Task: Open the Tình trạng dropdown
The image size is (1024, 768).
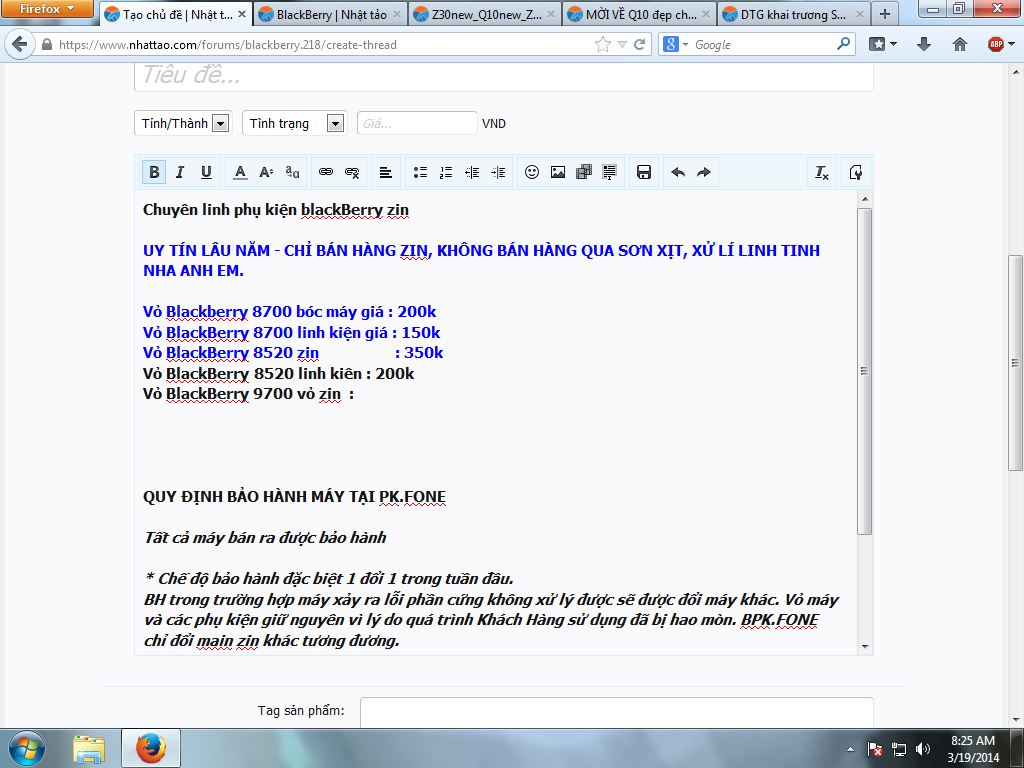Action: (295, 123)
